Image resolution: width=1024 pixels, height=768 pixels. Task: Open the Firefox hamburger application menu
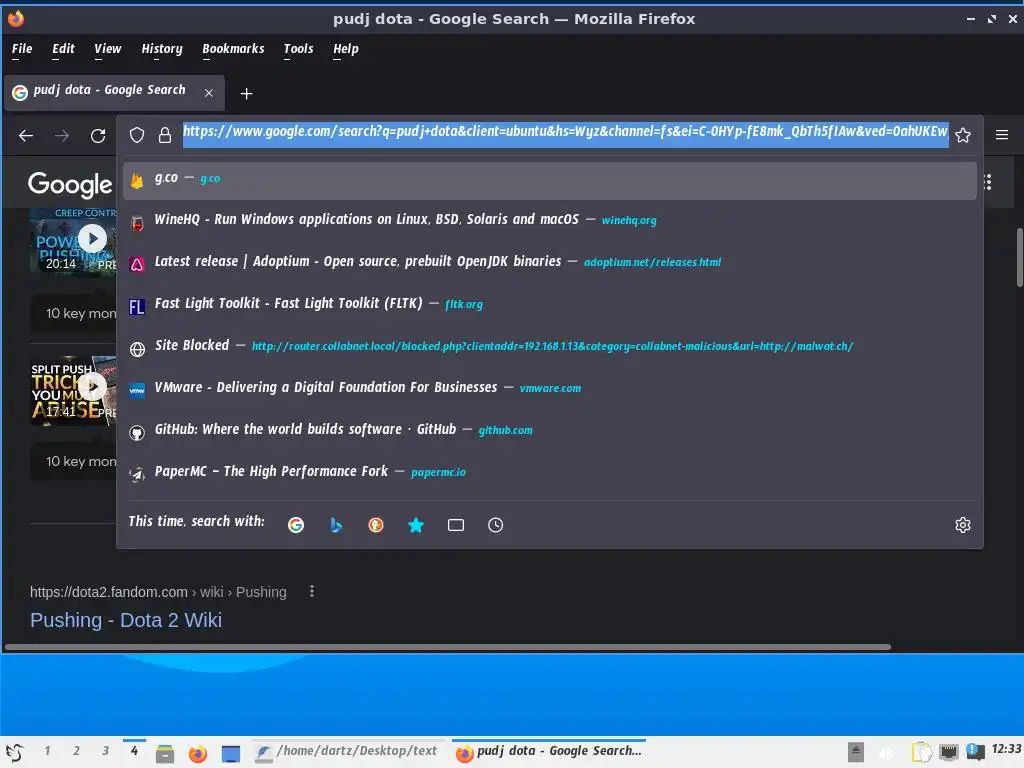pyautogui.click(x=1002, y=135)
